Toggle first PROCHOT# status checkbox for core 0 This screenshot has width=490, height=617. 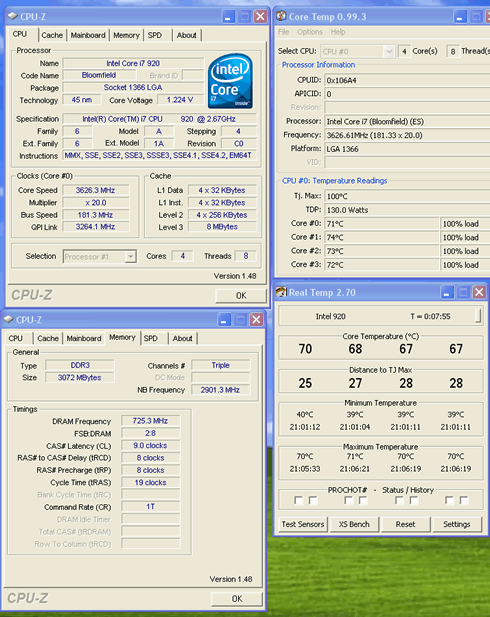298,500
